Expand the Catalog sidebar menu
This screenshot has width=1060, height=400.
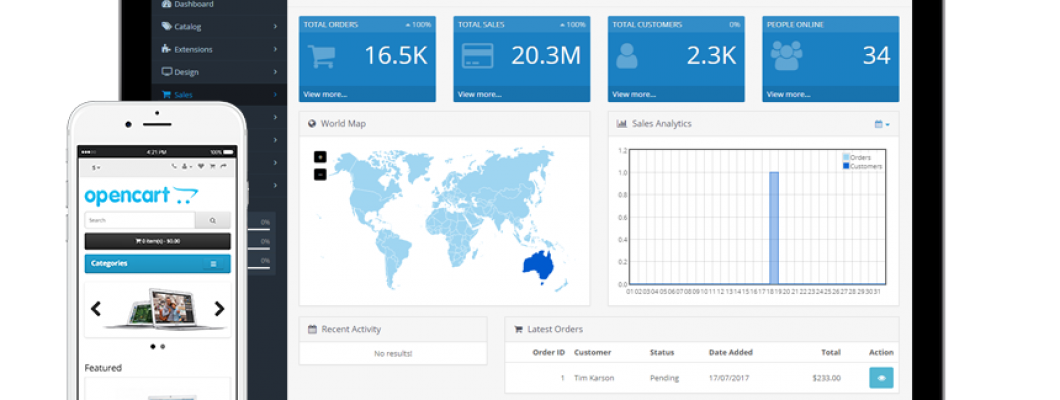tap(220, 27)
